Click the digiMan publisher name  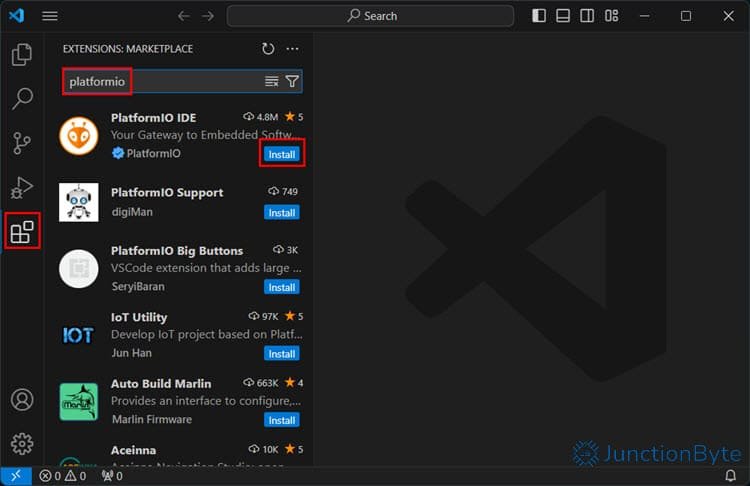[x=132, y=211]
